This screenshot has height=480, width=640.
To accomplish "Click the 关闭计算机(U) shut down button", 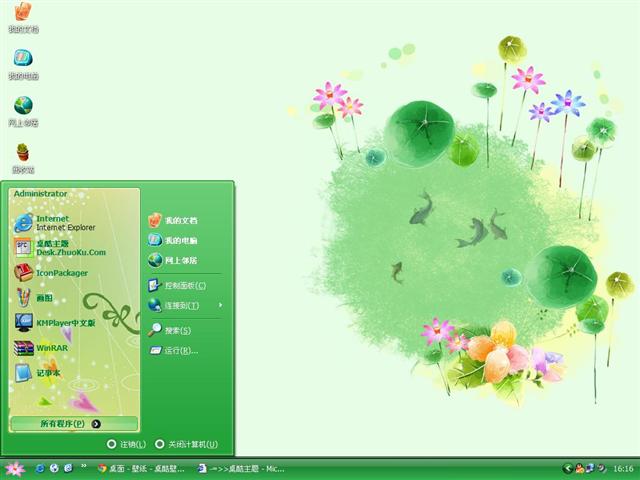I will 187,444.
